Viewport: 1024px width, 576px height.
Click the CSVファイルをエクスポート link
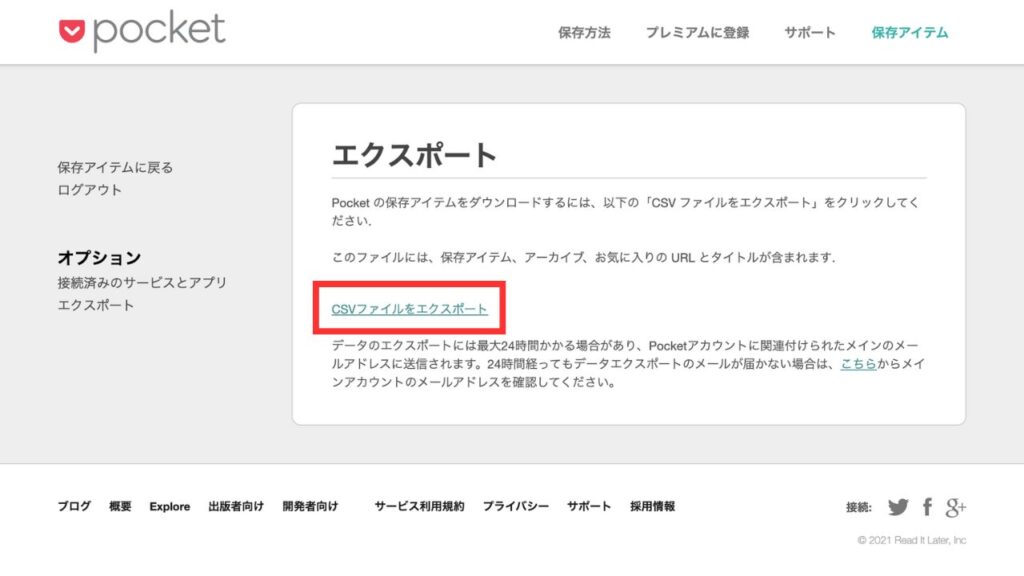pos(409,309)
